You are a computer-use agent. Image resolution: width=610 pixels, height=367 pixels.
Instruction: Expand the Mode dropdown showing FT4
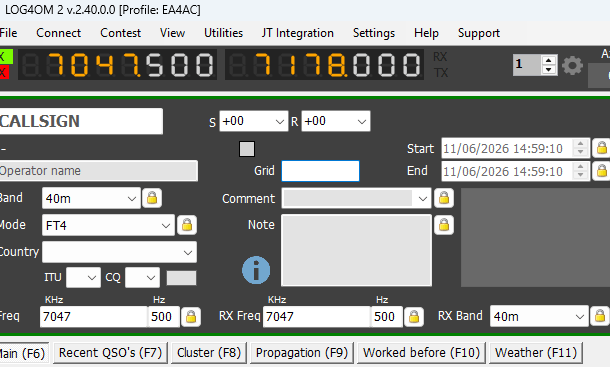click(x=166, y=225)
